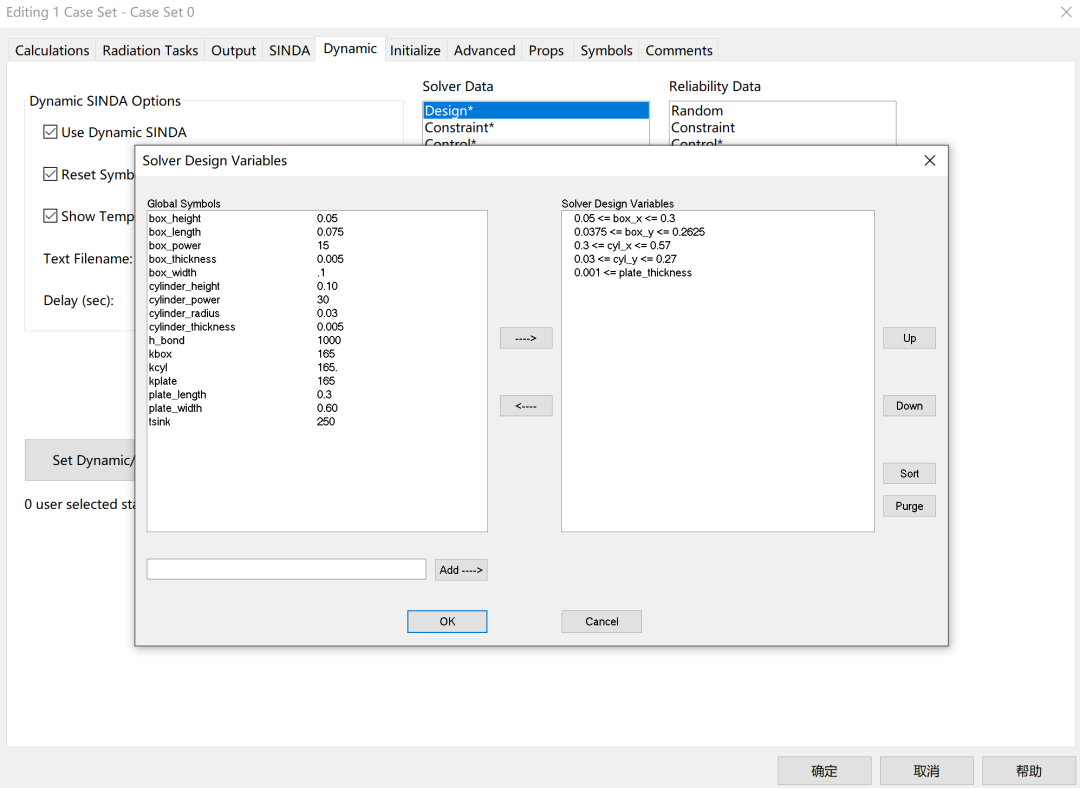The width and height of the screenshot is (1080, 788).
Task: Click the Set Dynamic button
Action: tap(80, 460)
